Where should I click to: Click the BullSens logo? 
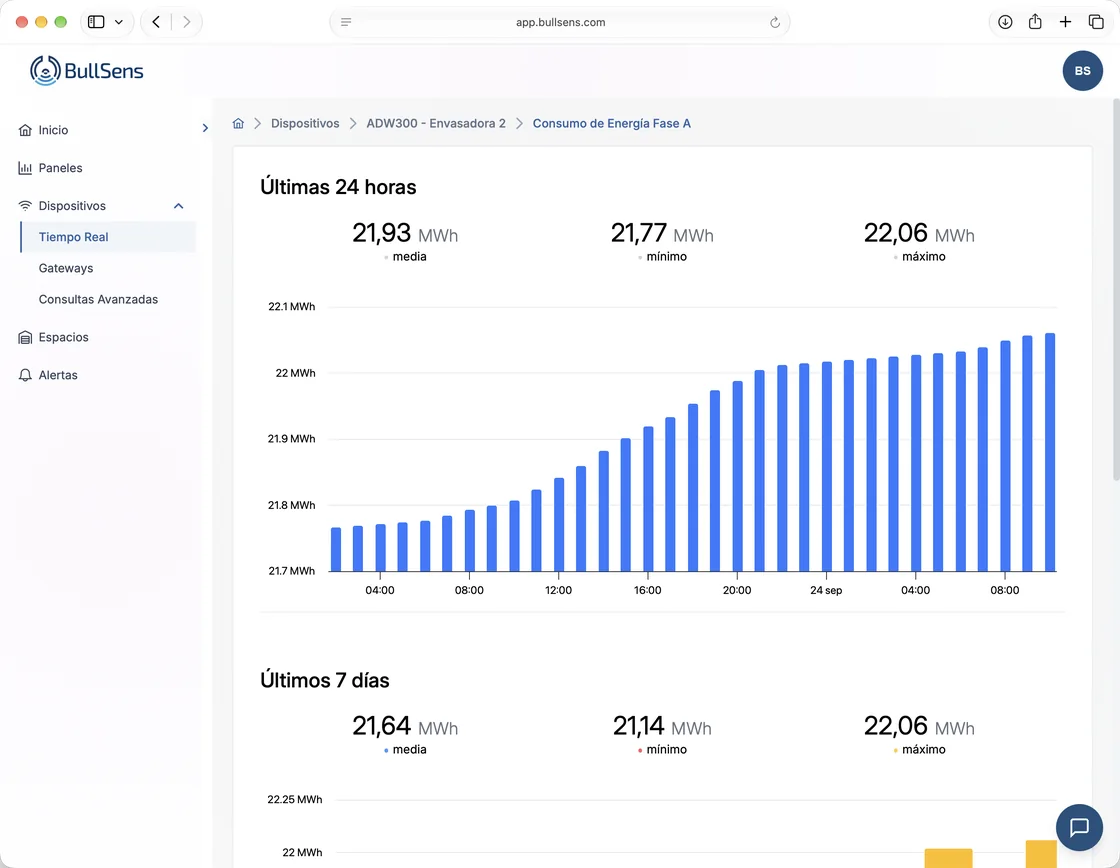point(86,71)
